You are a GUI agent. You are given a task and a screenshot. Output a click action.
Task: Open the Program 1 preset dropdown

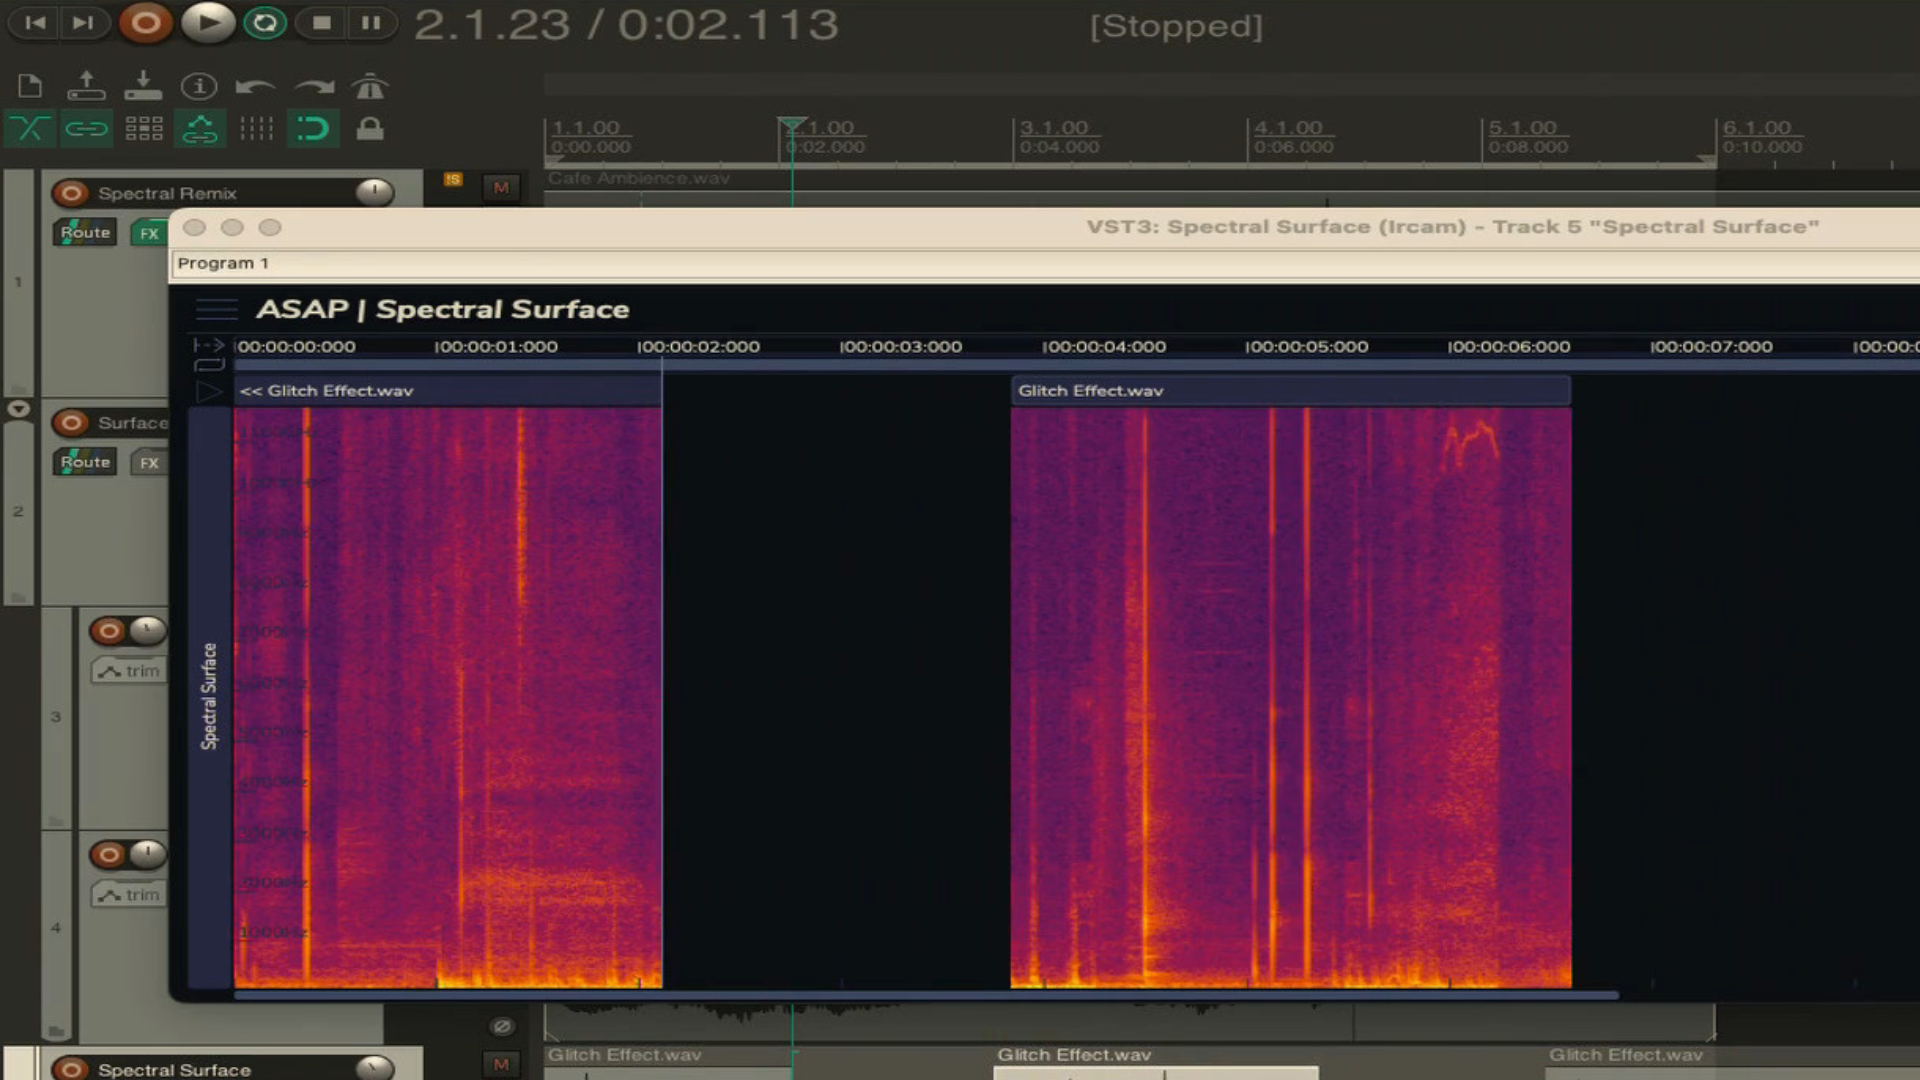point(222,263)
